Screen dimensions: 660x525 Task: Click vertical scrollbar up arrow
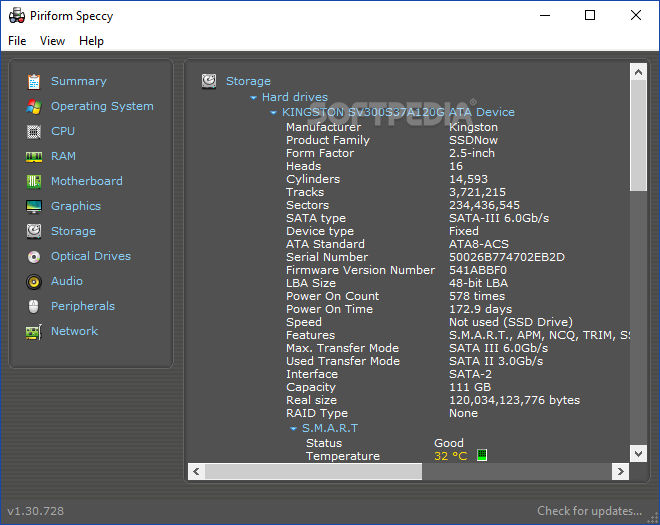(638, 72)
